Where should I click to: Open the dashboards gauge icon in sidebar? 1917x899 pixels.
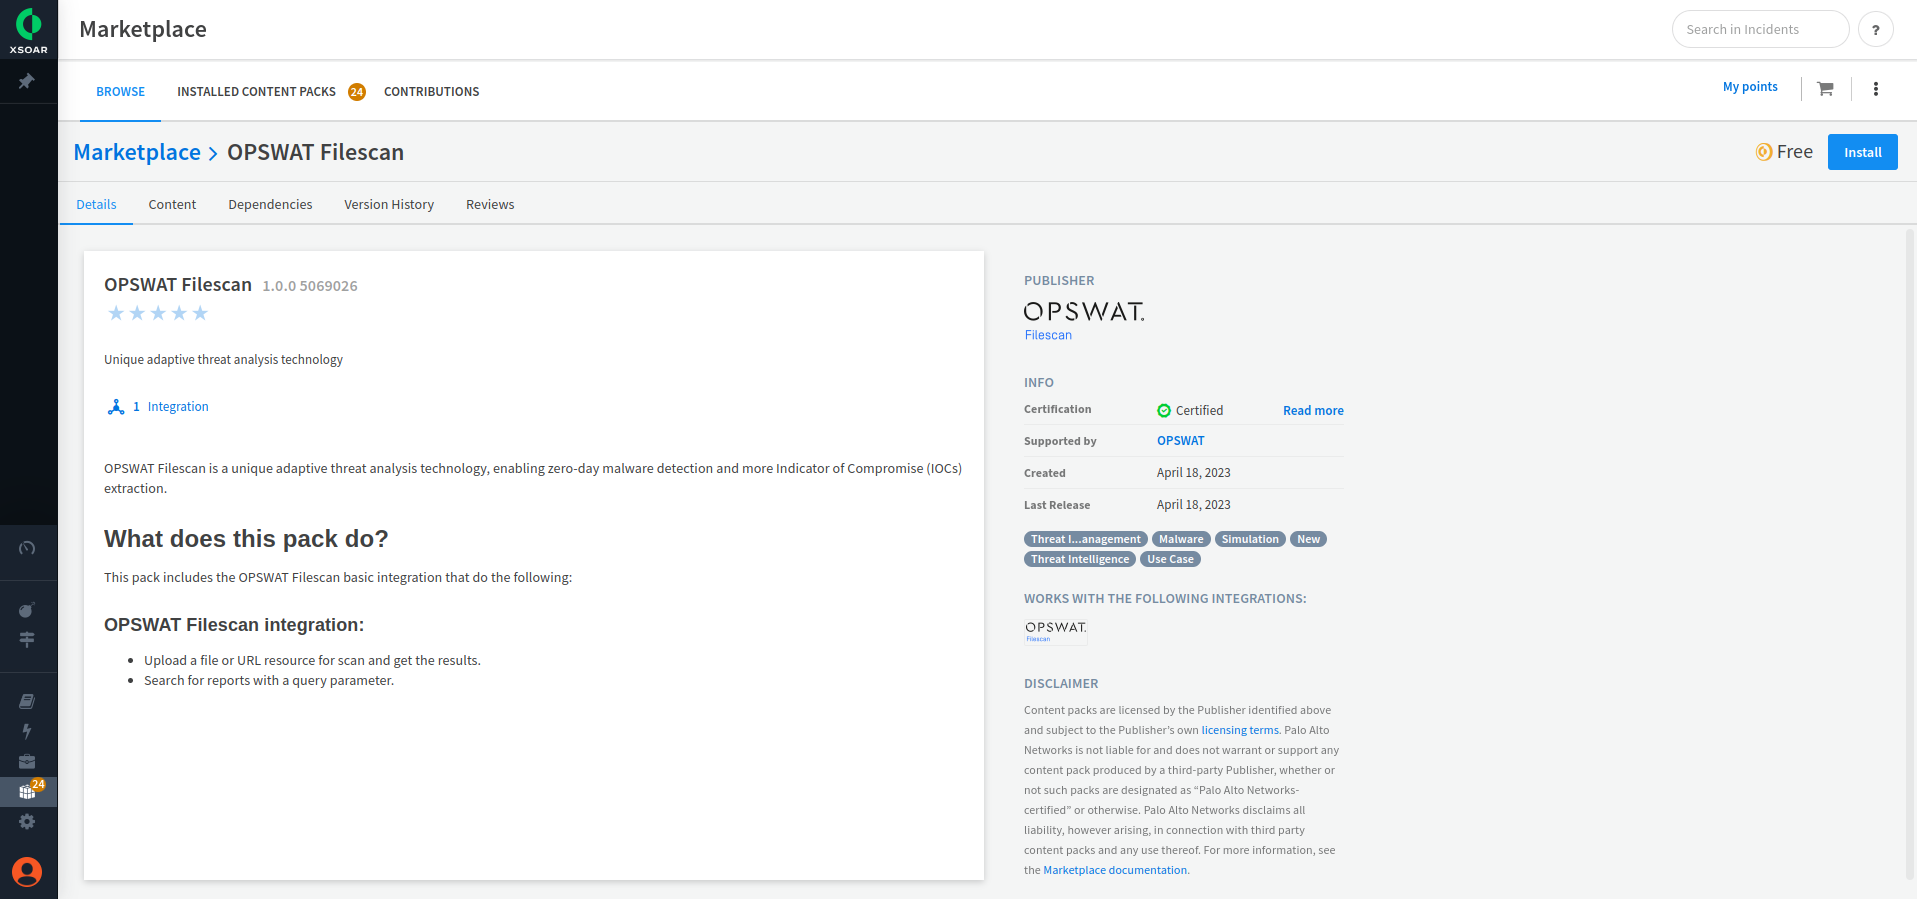(x=27, y=548)
